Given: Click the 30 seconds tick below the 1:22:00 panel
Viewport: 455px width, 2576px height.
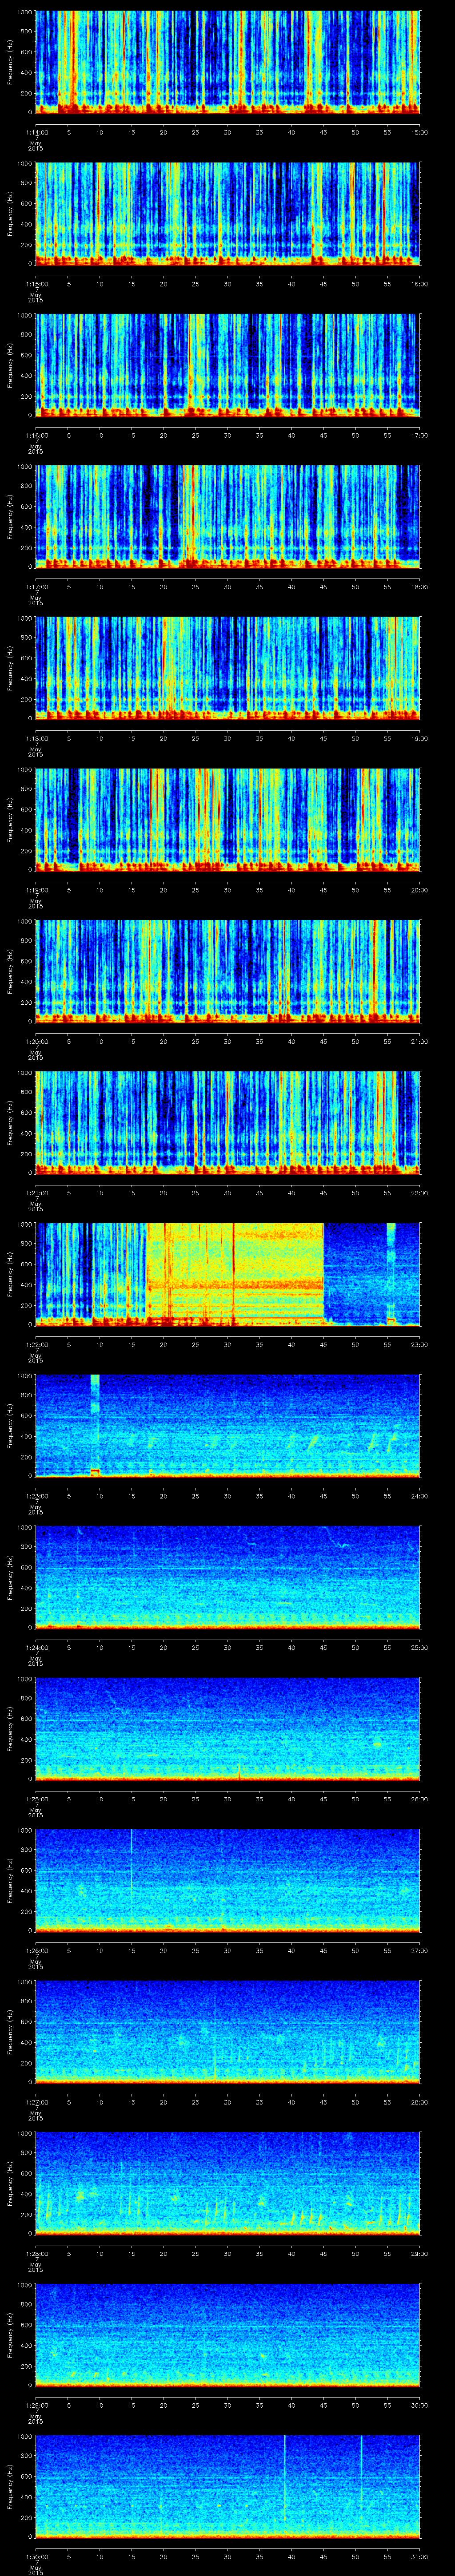Looking at the screenshot, I should [x=228, y=1344].
